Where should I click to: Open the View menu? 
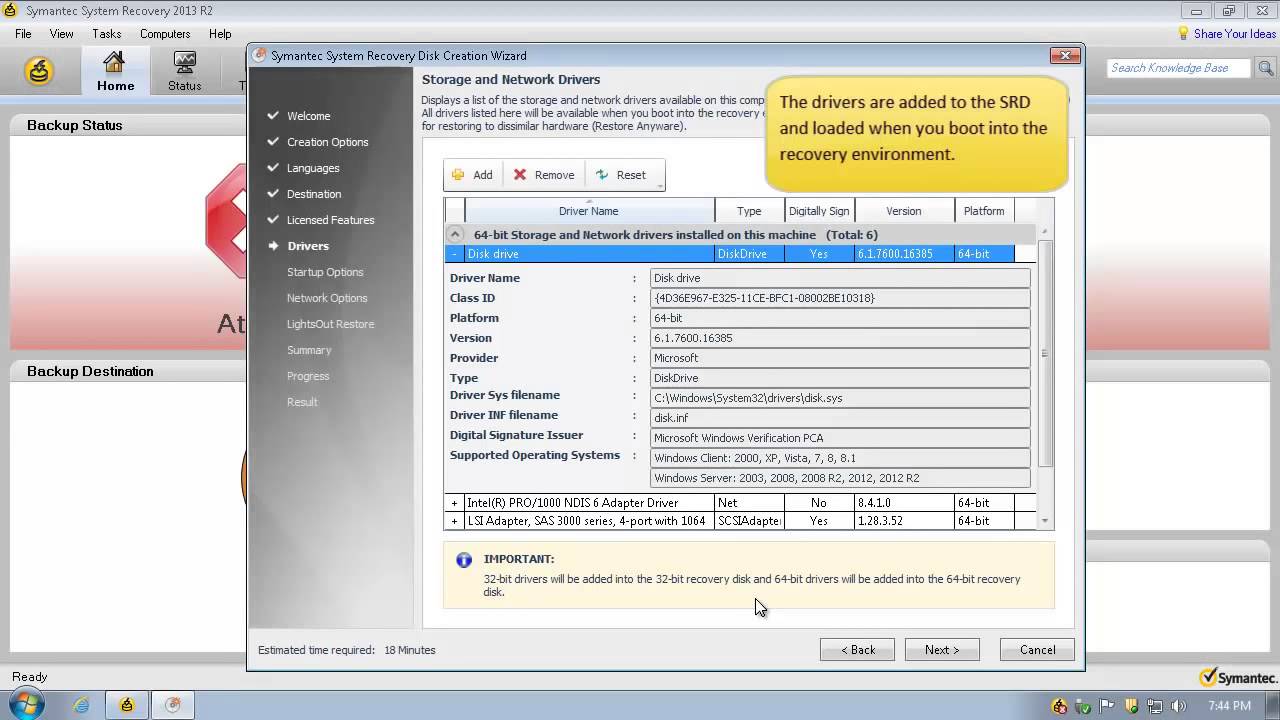tap(61, 33)
